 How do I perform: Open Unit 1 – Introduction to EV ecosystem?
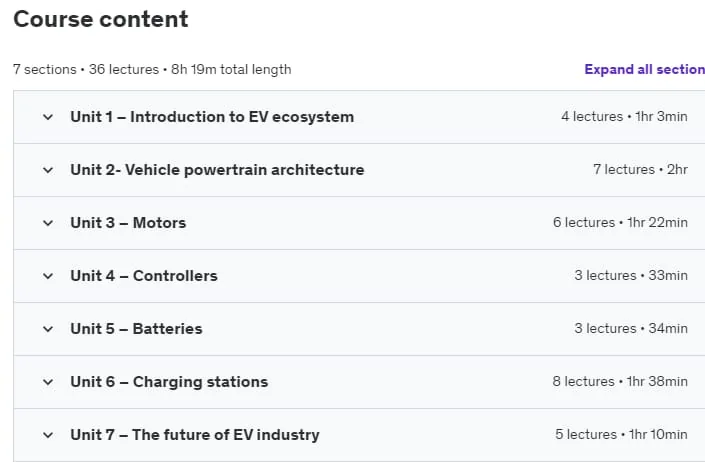coord(212,117)
